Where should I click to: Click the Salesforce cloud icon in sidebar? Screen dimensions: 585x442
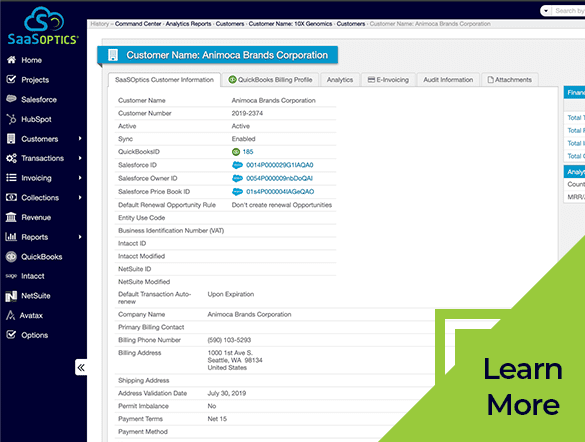(x=12, y=99)
